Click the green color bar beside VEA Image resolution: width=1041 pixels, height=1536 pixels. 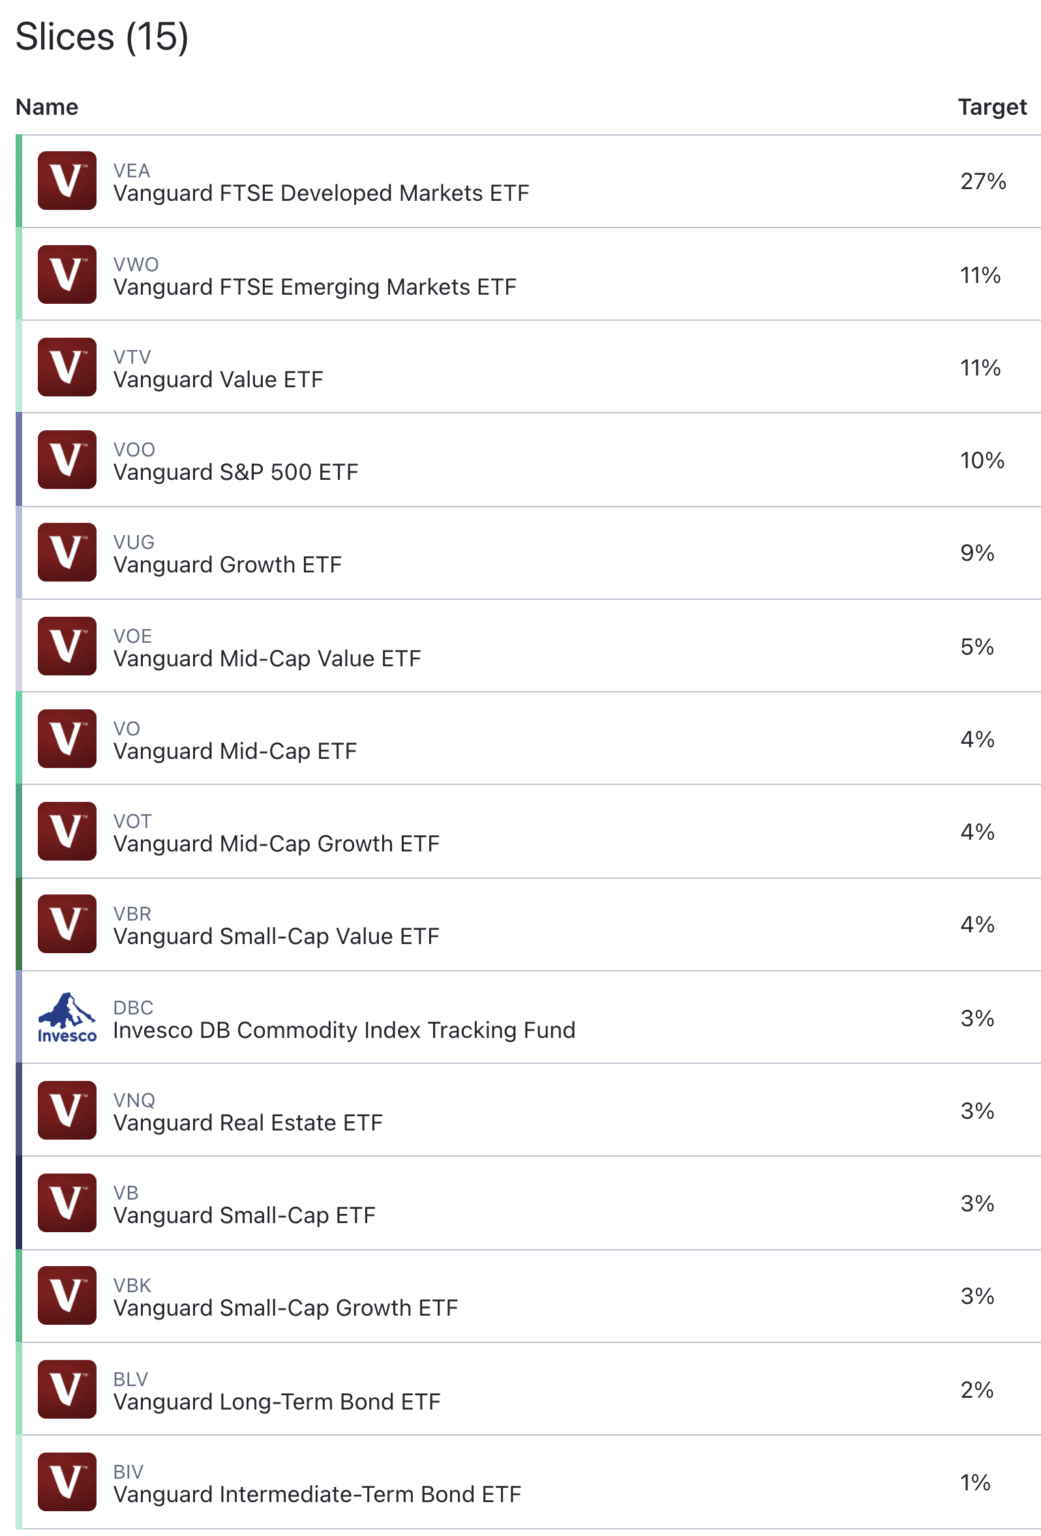coord(17,181)
